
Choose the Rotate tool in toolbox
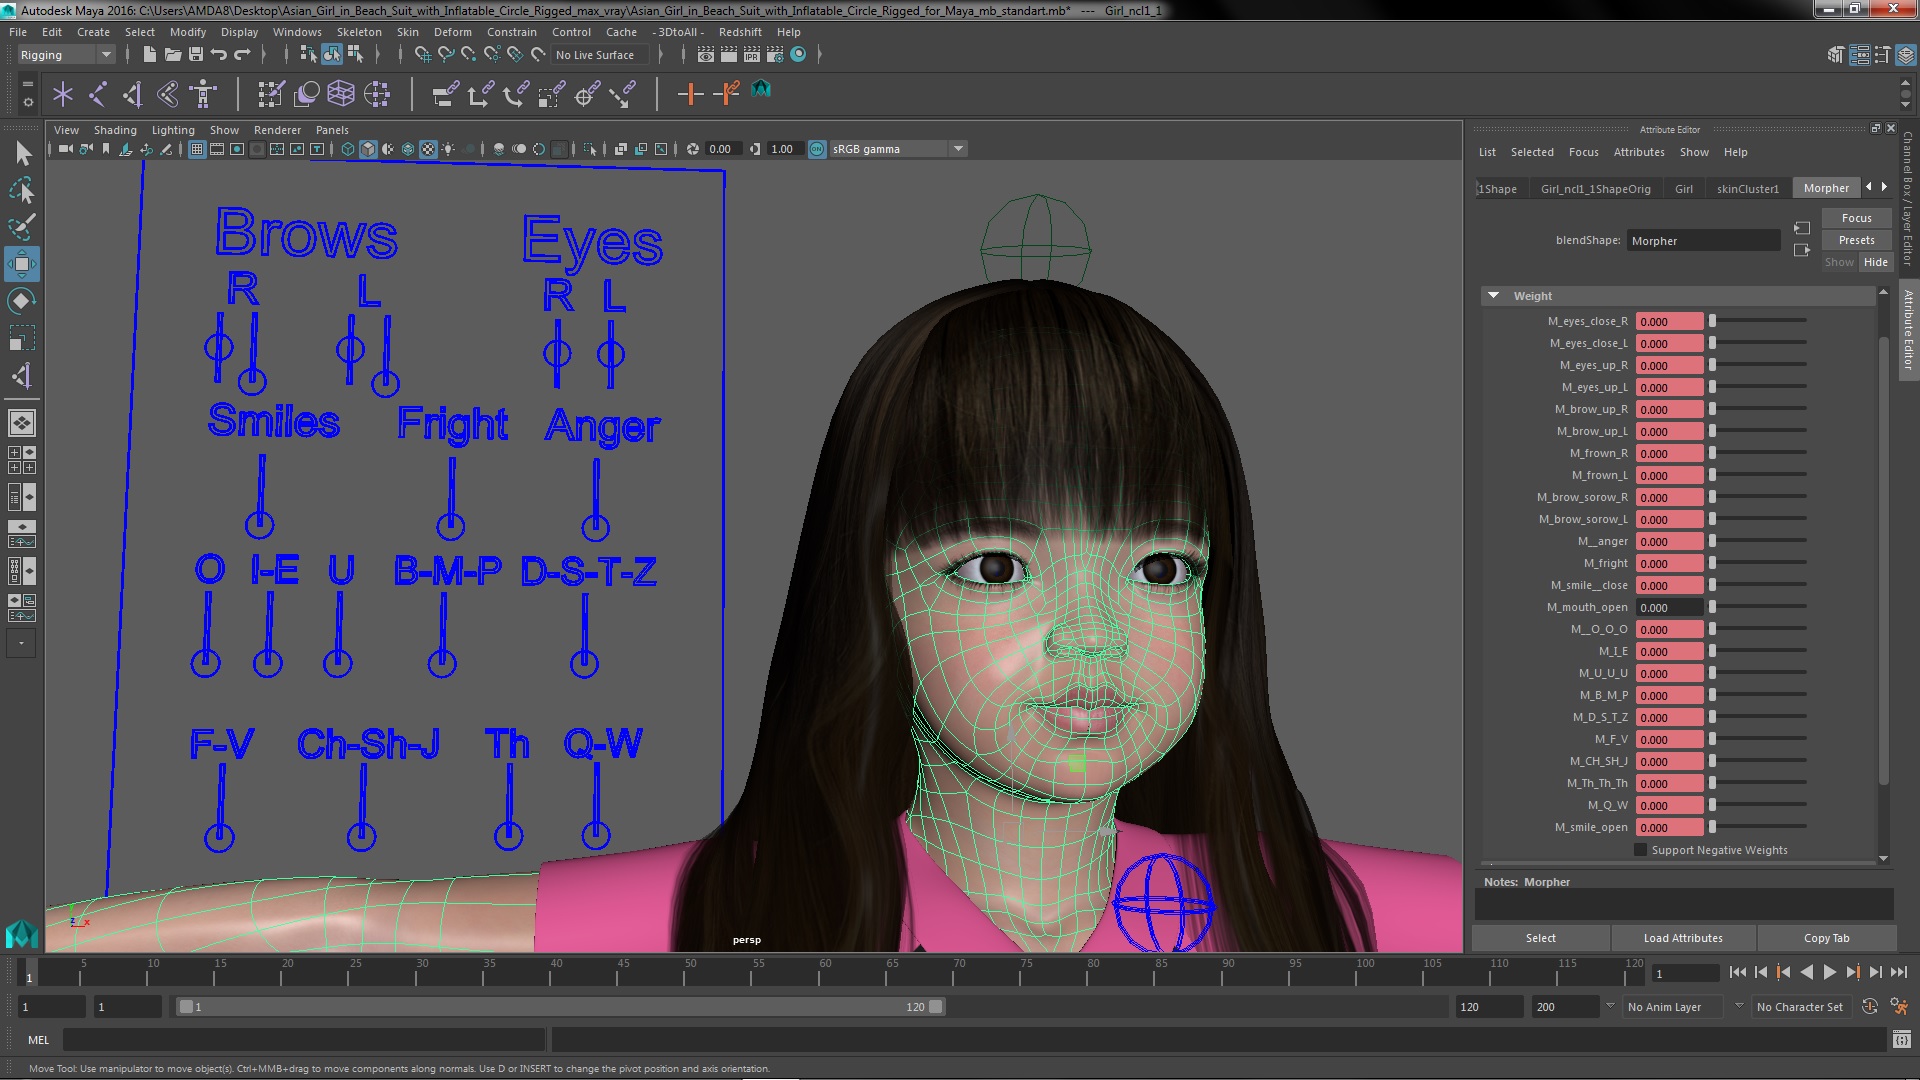click(x=22, y=301)
